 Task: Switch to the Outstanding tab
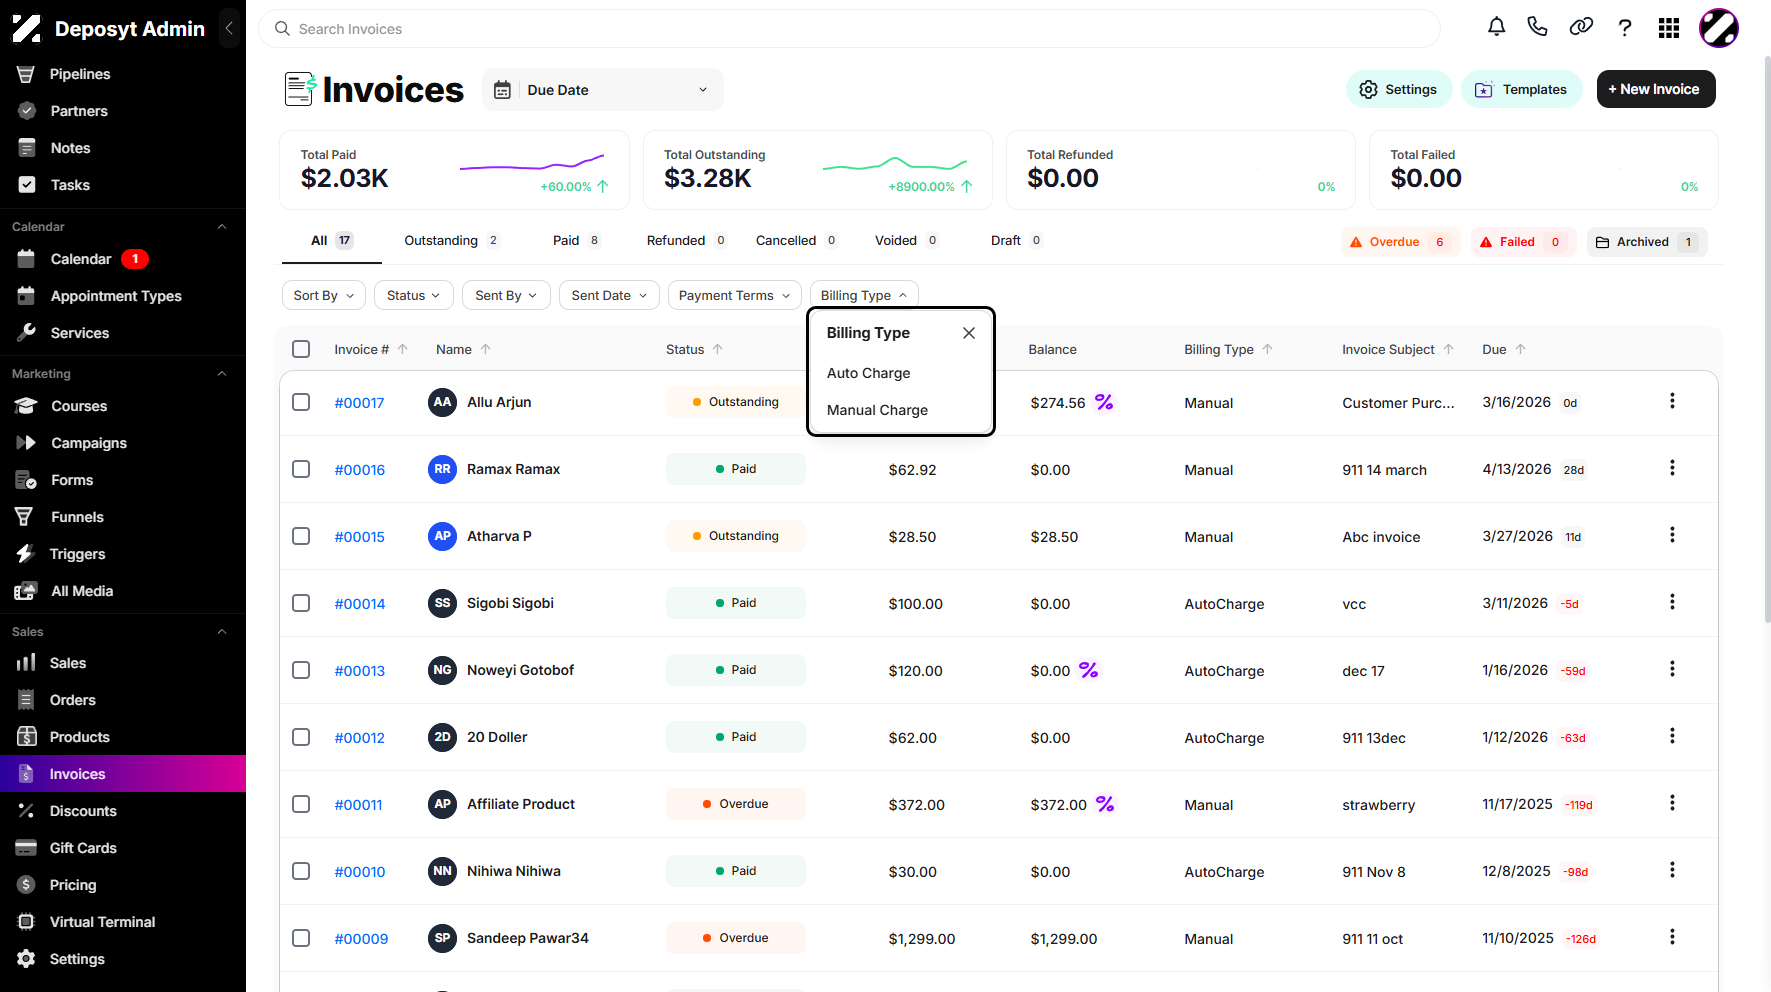point(451,241)
